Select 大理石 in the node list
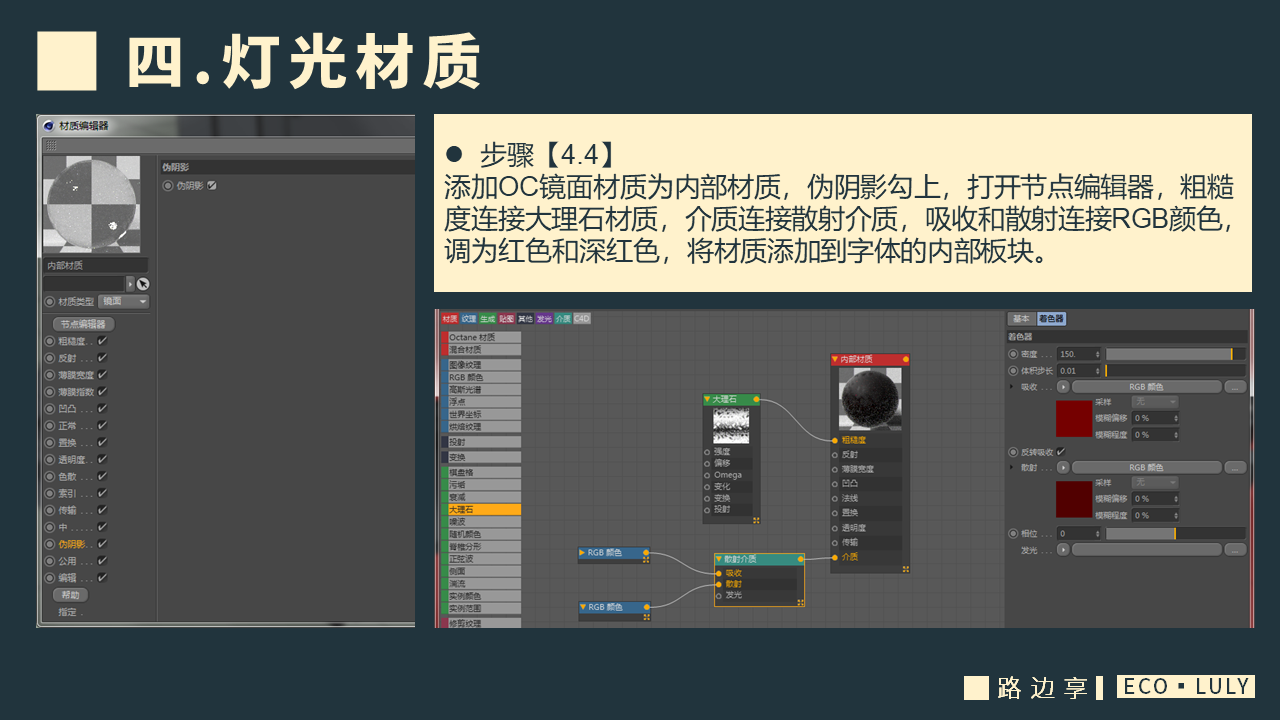1280x720 pixels. point(481,509)
